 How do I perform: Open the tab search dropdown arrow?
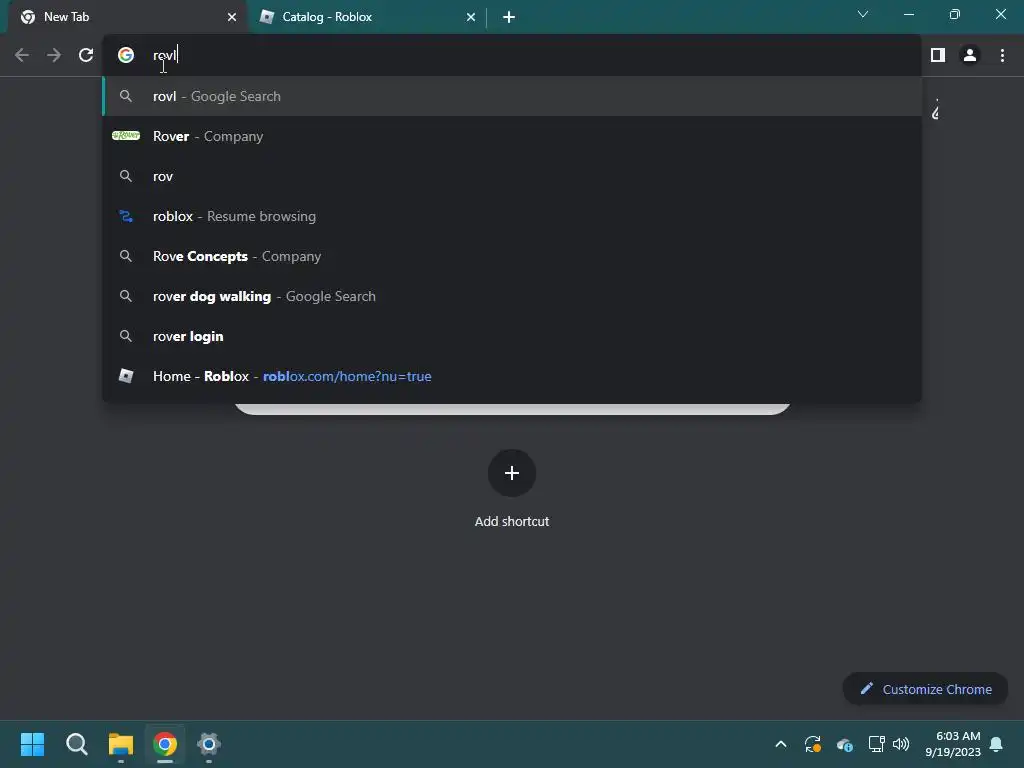click(863, 14)
